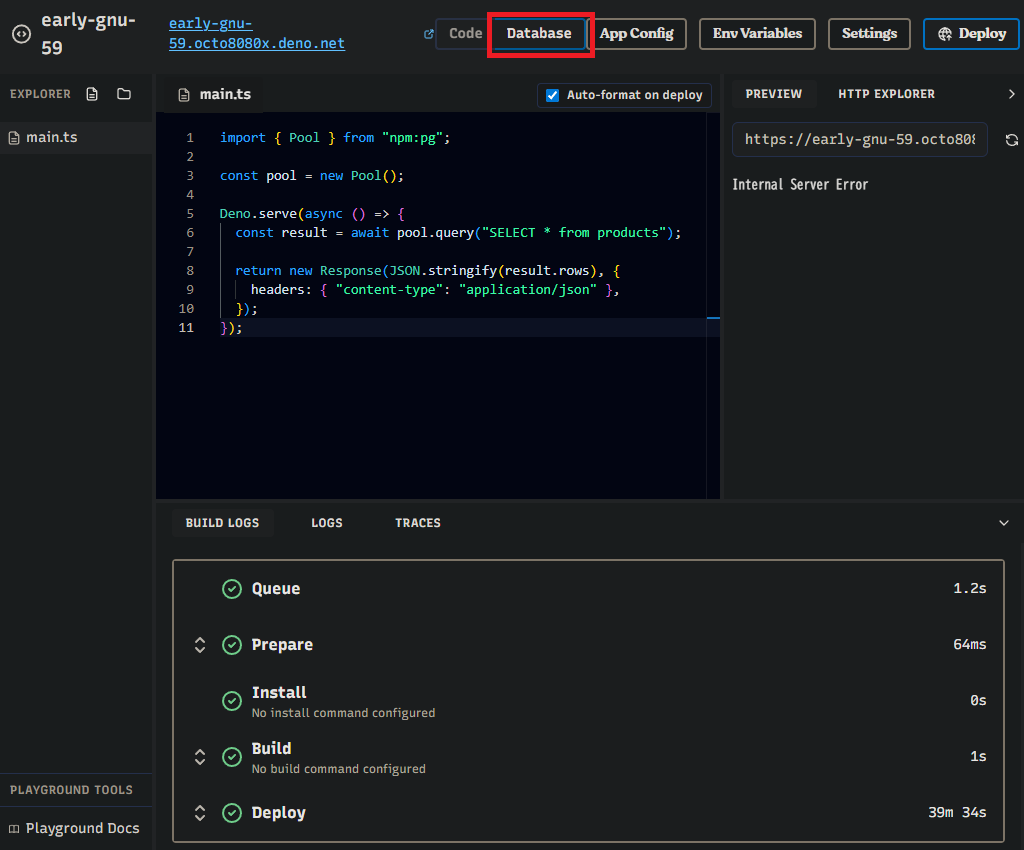Switch to the HTTP Explorer tab
1024x850 pixels.
(886, 94)
